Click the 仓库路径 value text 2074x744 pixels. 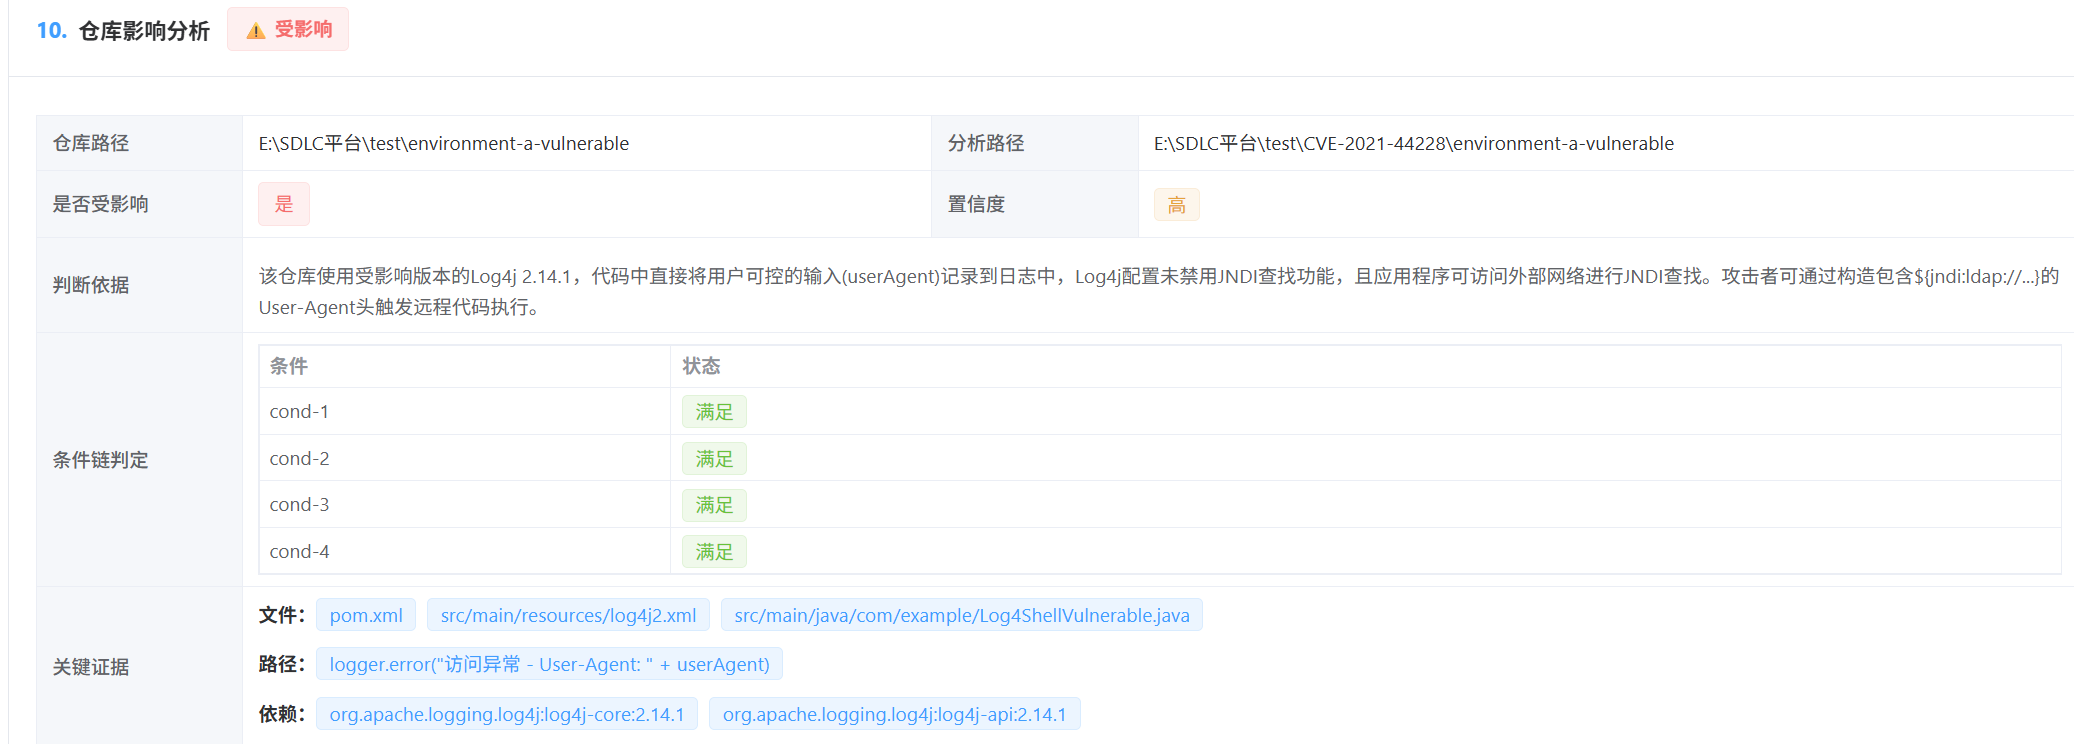444,144
